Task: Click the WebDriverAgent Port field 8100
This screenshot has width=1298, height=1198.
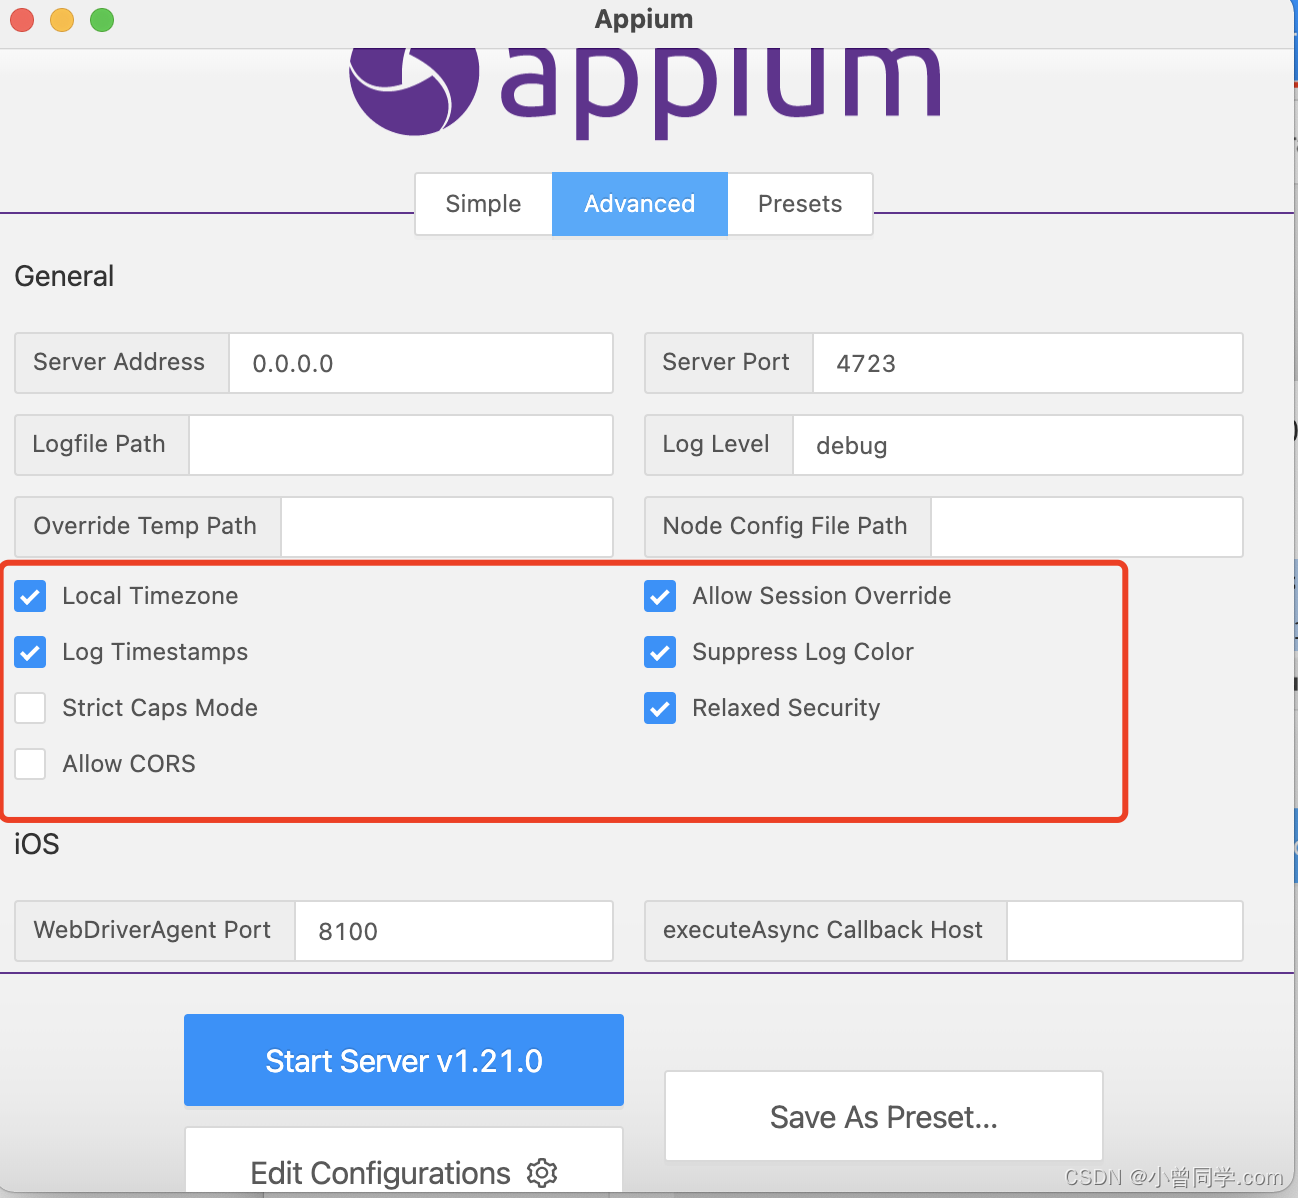Action: click(x=454, y=931)
